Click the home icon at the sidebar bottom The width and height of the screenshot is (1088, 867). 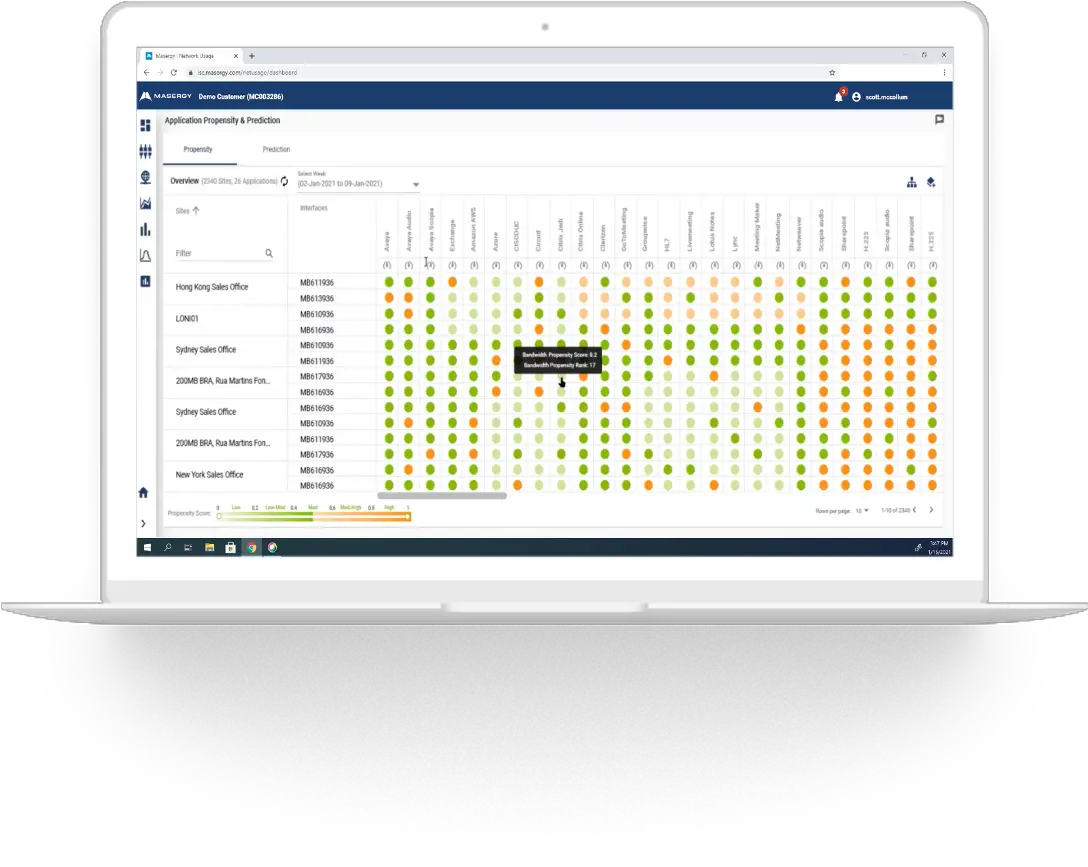click(x=144, y=492)
